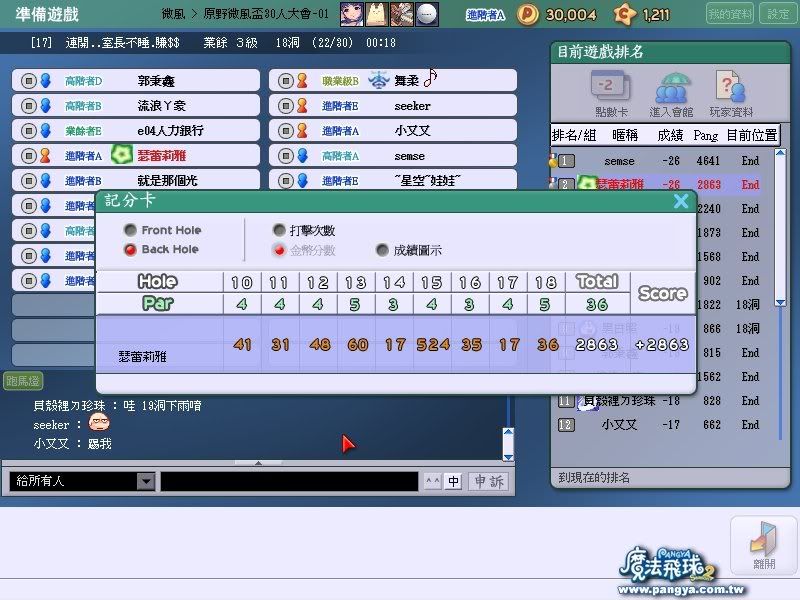Click square icon beside 流浪ㄚ豪
Screen dimensions: 800x600
coord(29,106)
